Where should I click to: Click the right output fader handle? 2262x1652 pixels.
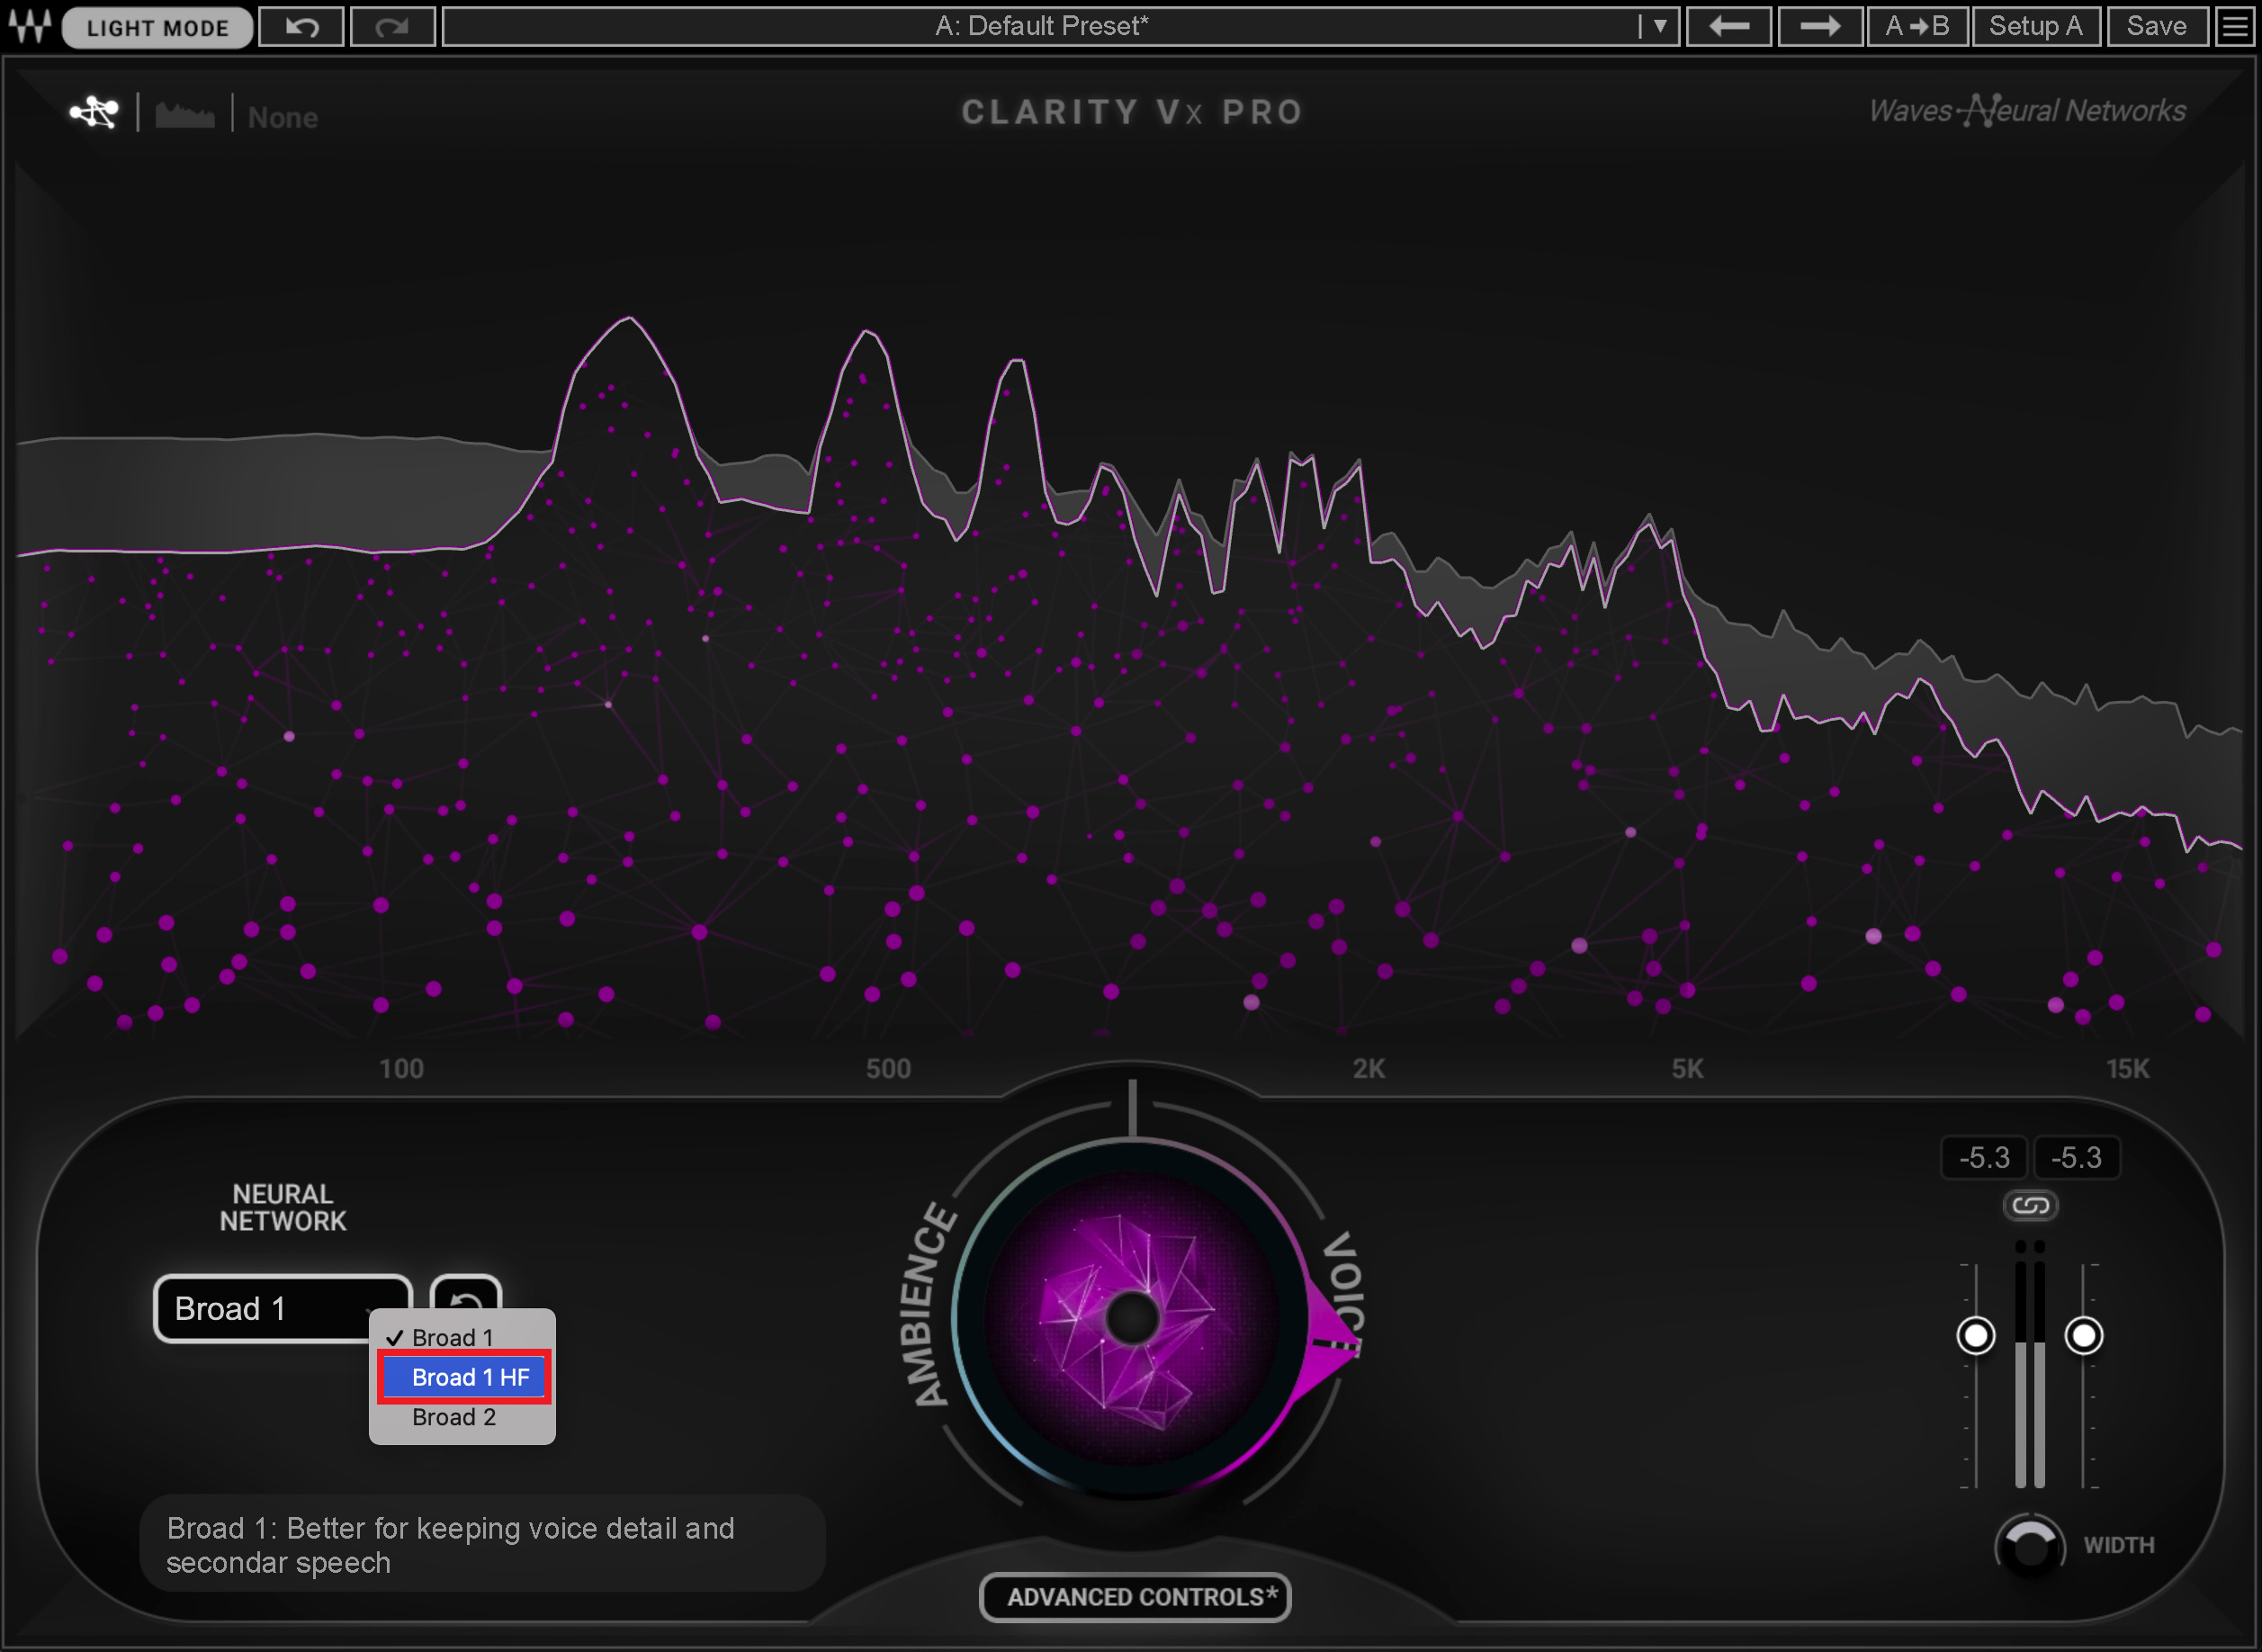click(x=2084, y=1336)
